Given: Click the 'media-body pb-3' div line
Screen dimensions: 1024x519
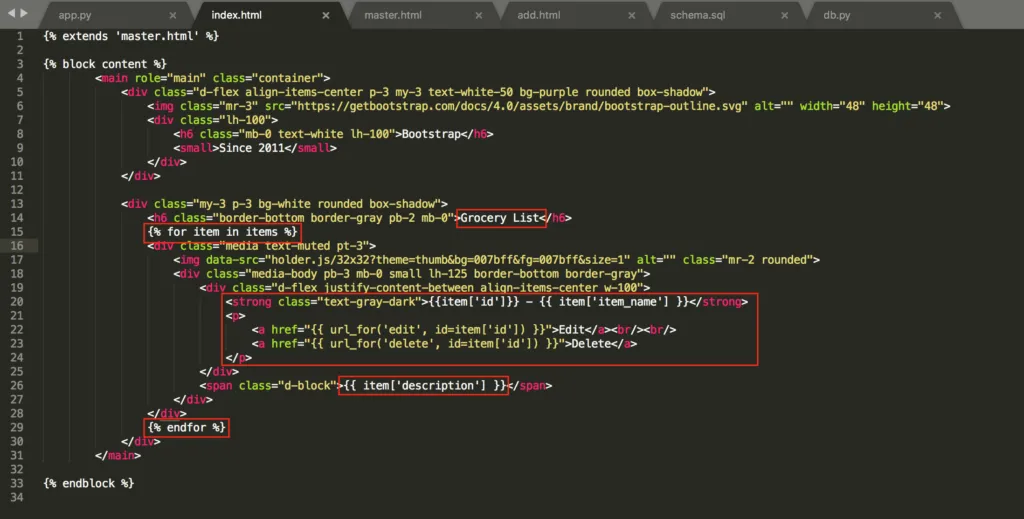Looking at the screenshot, I should pos(411,274).
